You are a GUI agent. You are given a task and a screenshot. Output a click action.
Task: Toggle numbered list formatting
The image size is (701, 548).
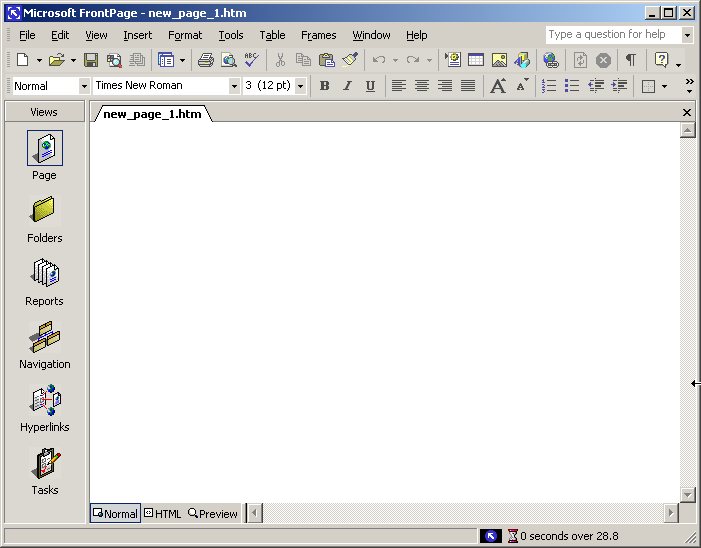[x=549, y=85]
